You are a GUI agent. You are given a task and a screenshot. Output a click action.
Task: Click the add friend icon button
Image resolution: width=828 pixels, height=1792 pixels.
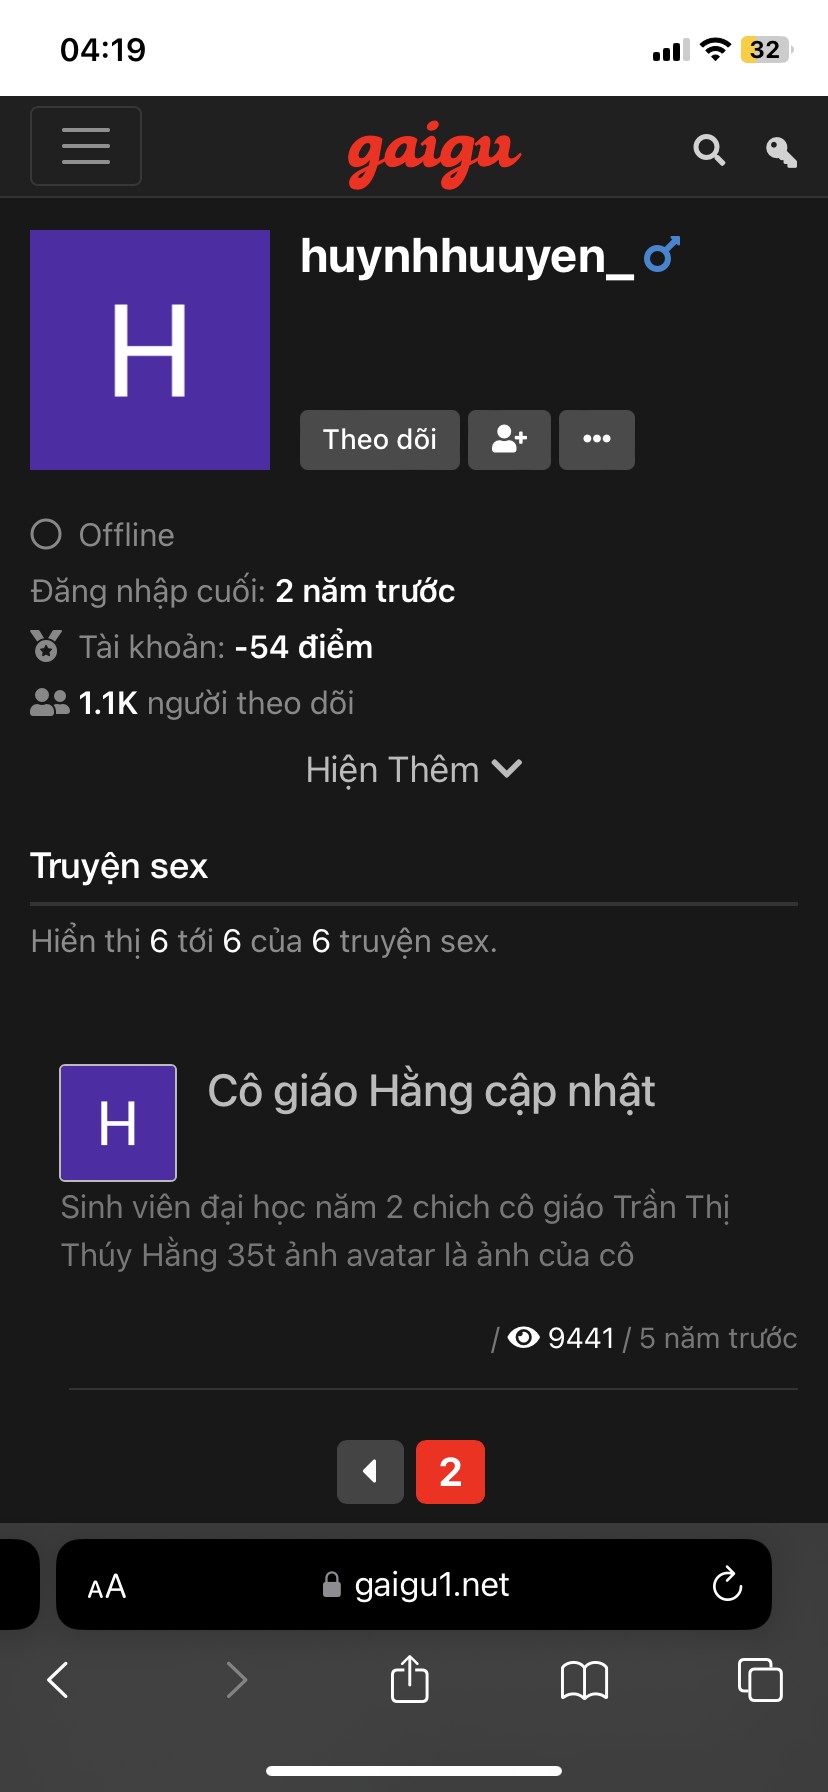coord(509,439)
